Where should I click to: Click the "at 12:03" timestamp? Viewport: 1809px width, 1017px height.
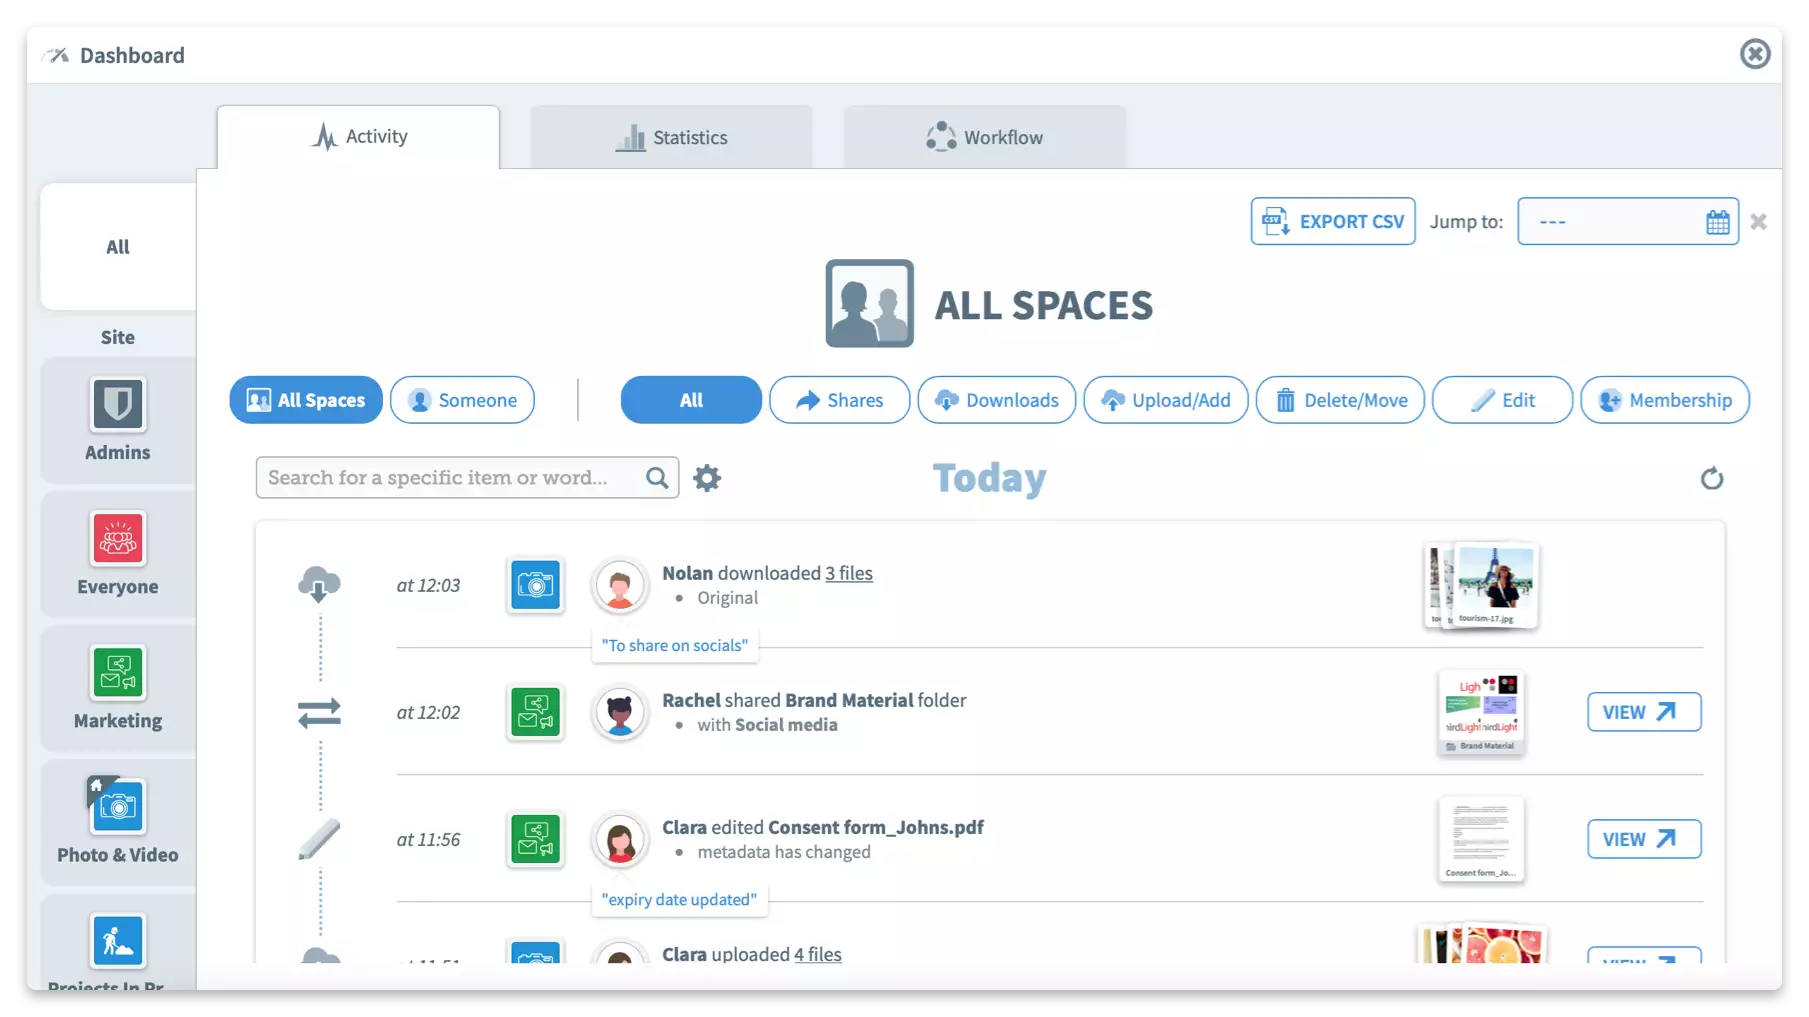pos(428,585)
